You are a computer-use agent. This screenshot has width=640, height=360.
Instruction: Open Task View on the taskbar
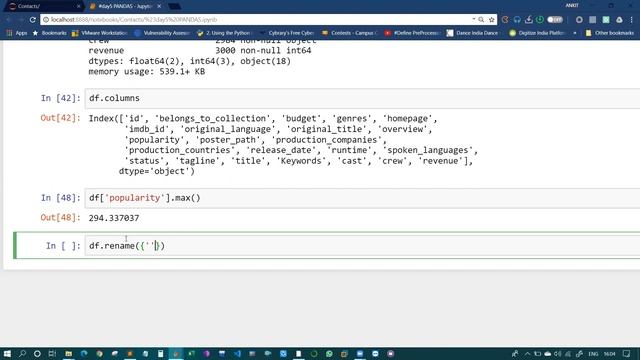tap(52, 353)
